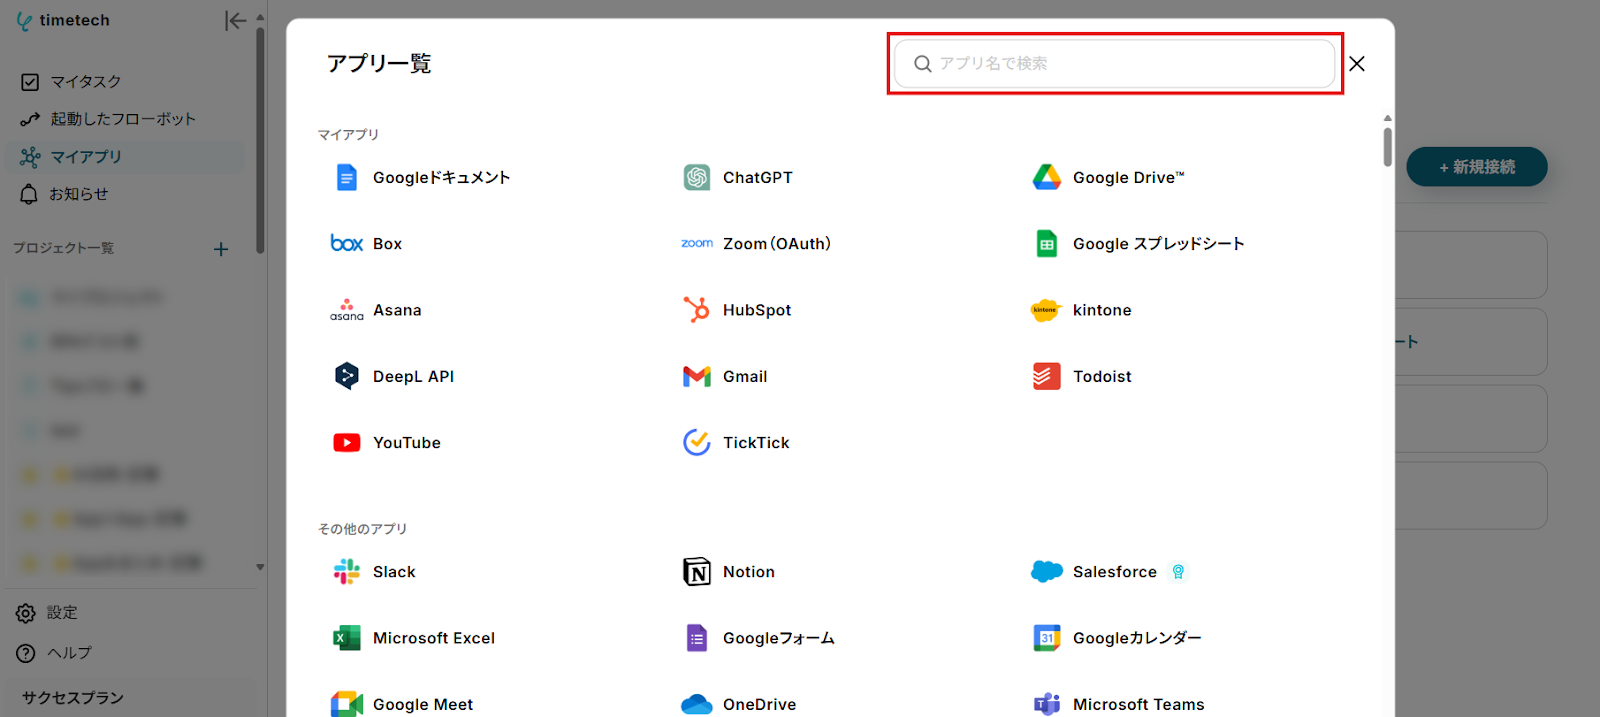Open the HubSpot app icon
The width and height of the screenshot is (1600, 717).
(697, 310)
